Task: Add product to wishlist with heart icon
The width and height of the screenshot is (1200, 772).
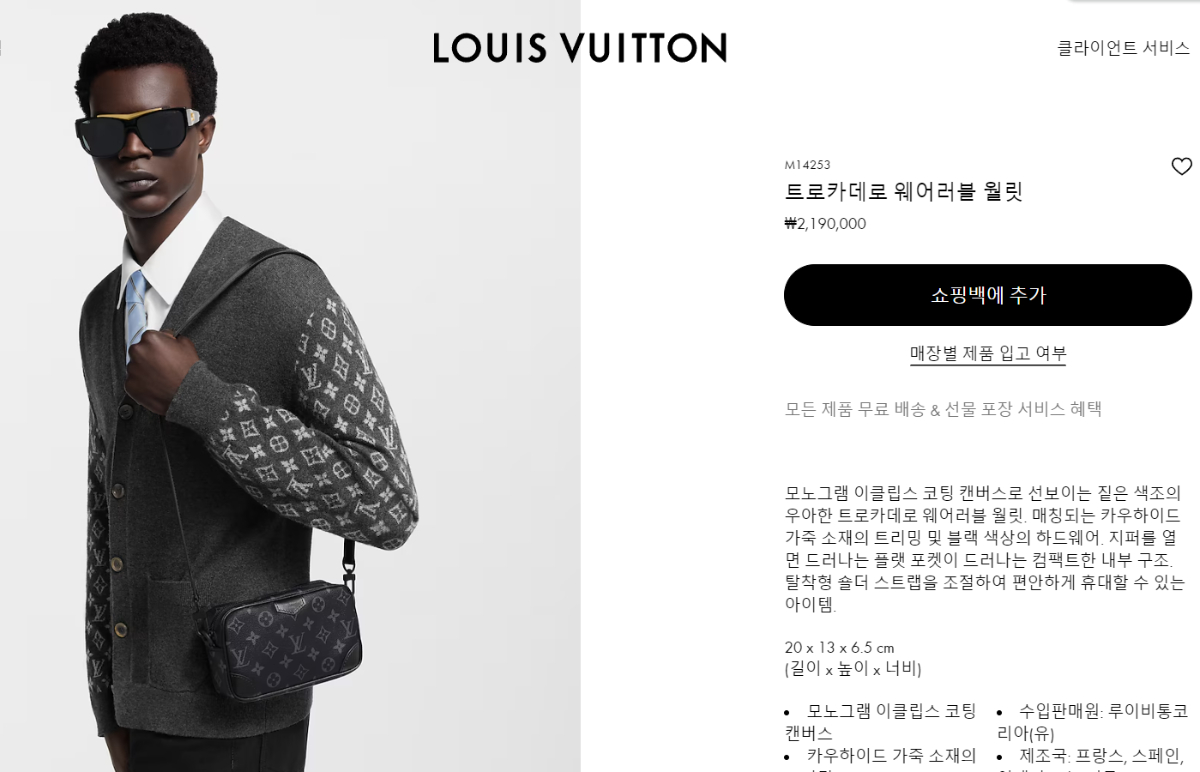Action: pos(1181,167)
